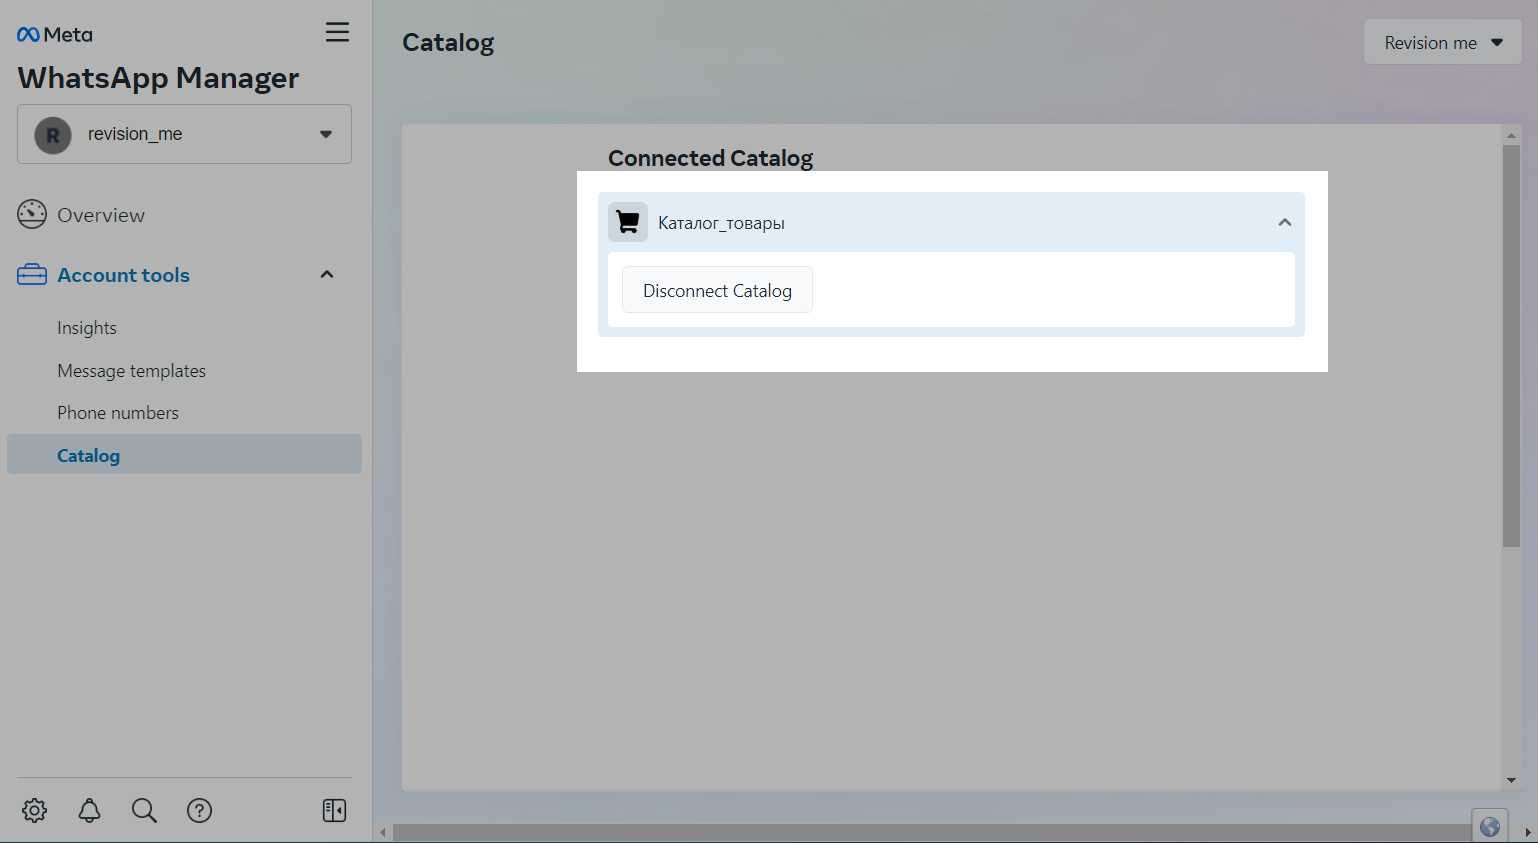
Task: Click the scroll left arrow
Action: click(x=382, y=832)
